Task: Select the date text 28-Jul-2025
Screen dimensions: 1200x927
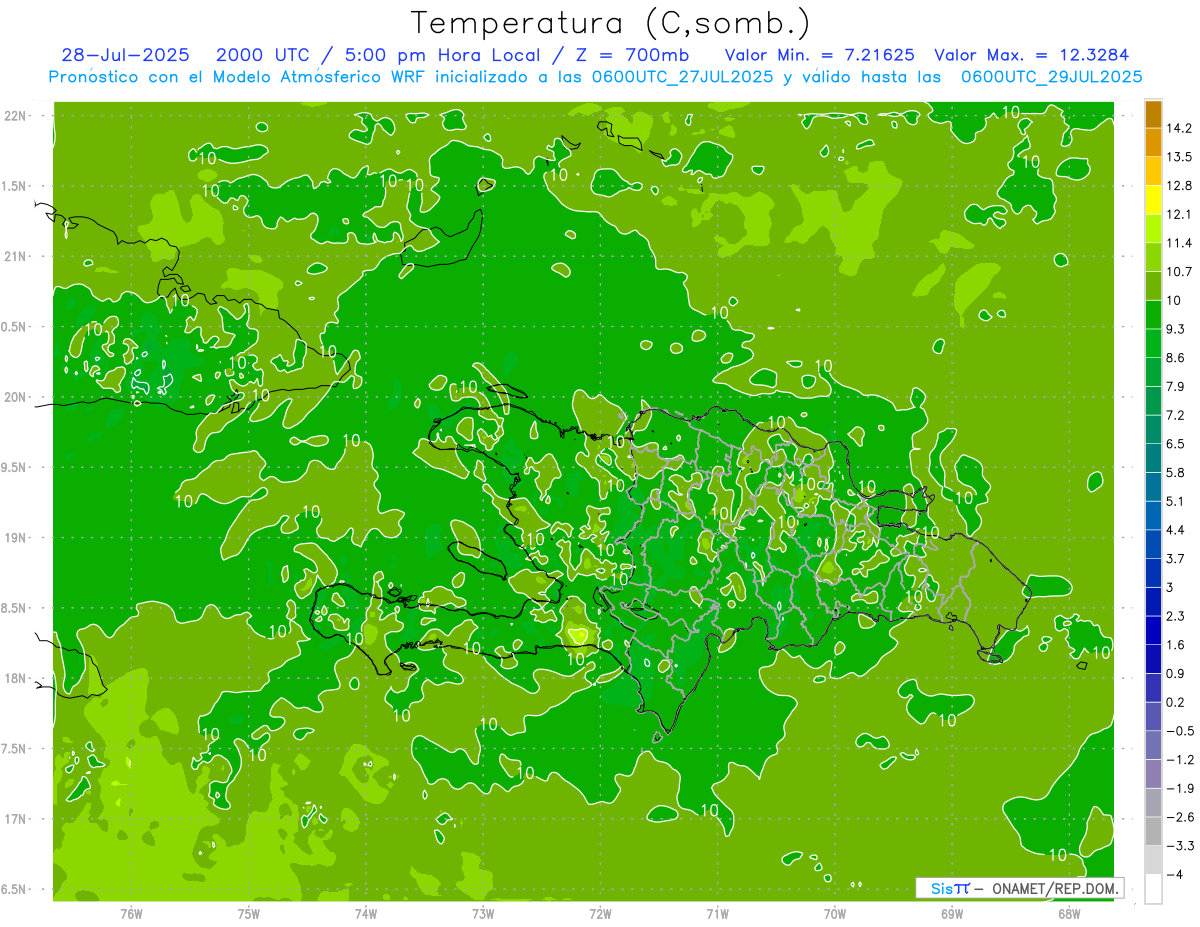Action: [x=127, y=55]
